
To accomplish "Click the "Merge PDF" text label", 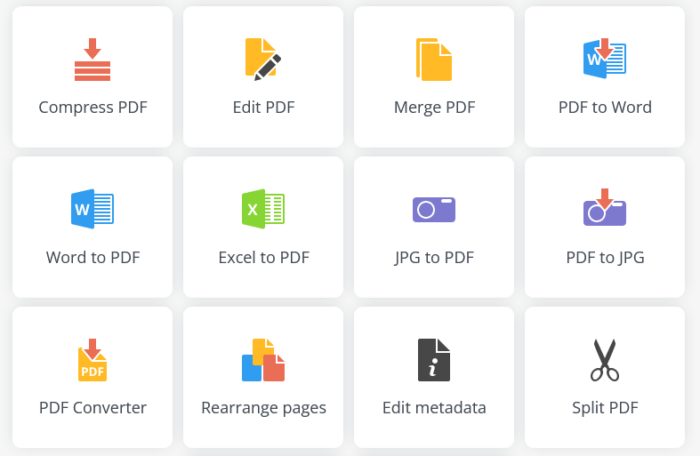I will pos(434,108).
